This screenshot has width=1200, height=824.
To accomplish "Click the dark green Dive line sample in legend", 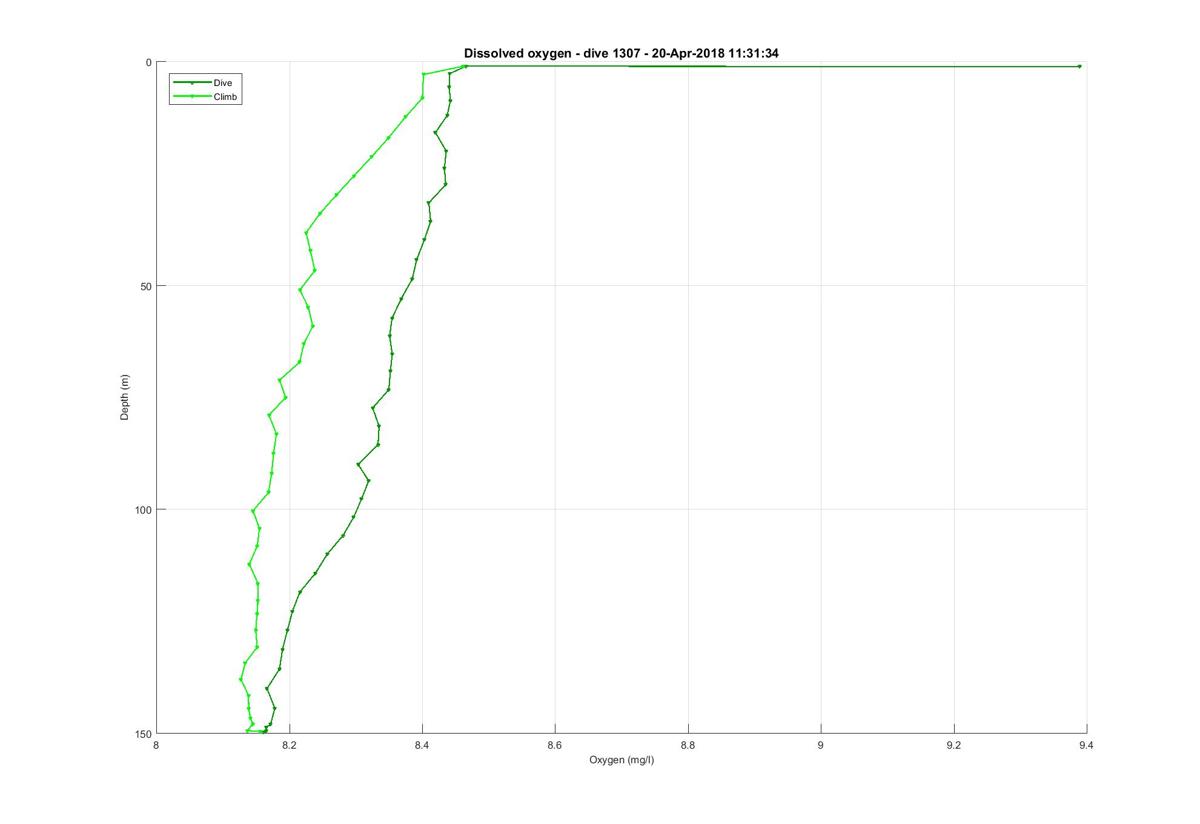I will (x=192, y=82).
